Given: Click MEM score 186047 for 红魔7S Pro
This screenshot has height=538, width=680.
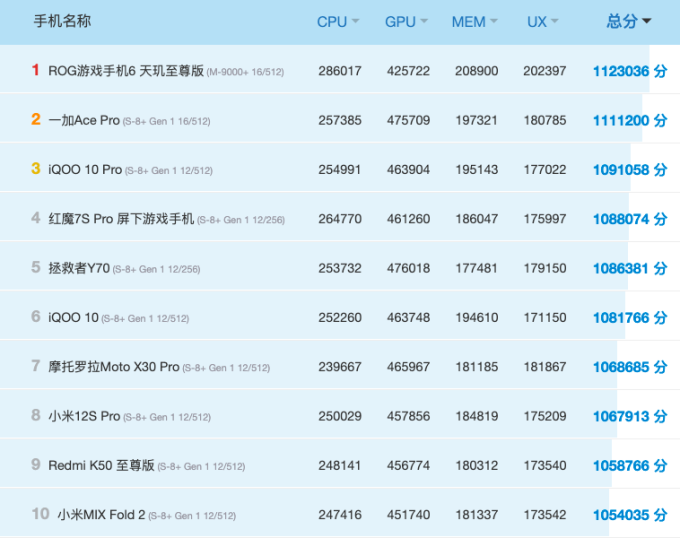Looking at the screenshot, I should (x=476, y=219).
